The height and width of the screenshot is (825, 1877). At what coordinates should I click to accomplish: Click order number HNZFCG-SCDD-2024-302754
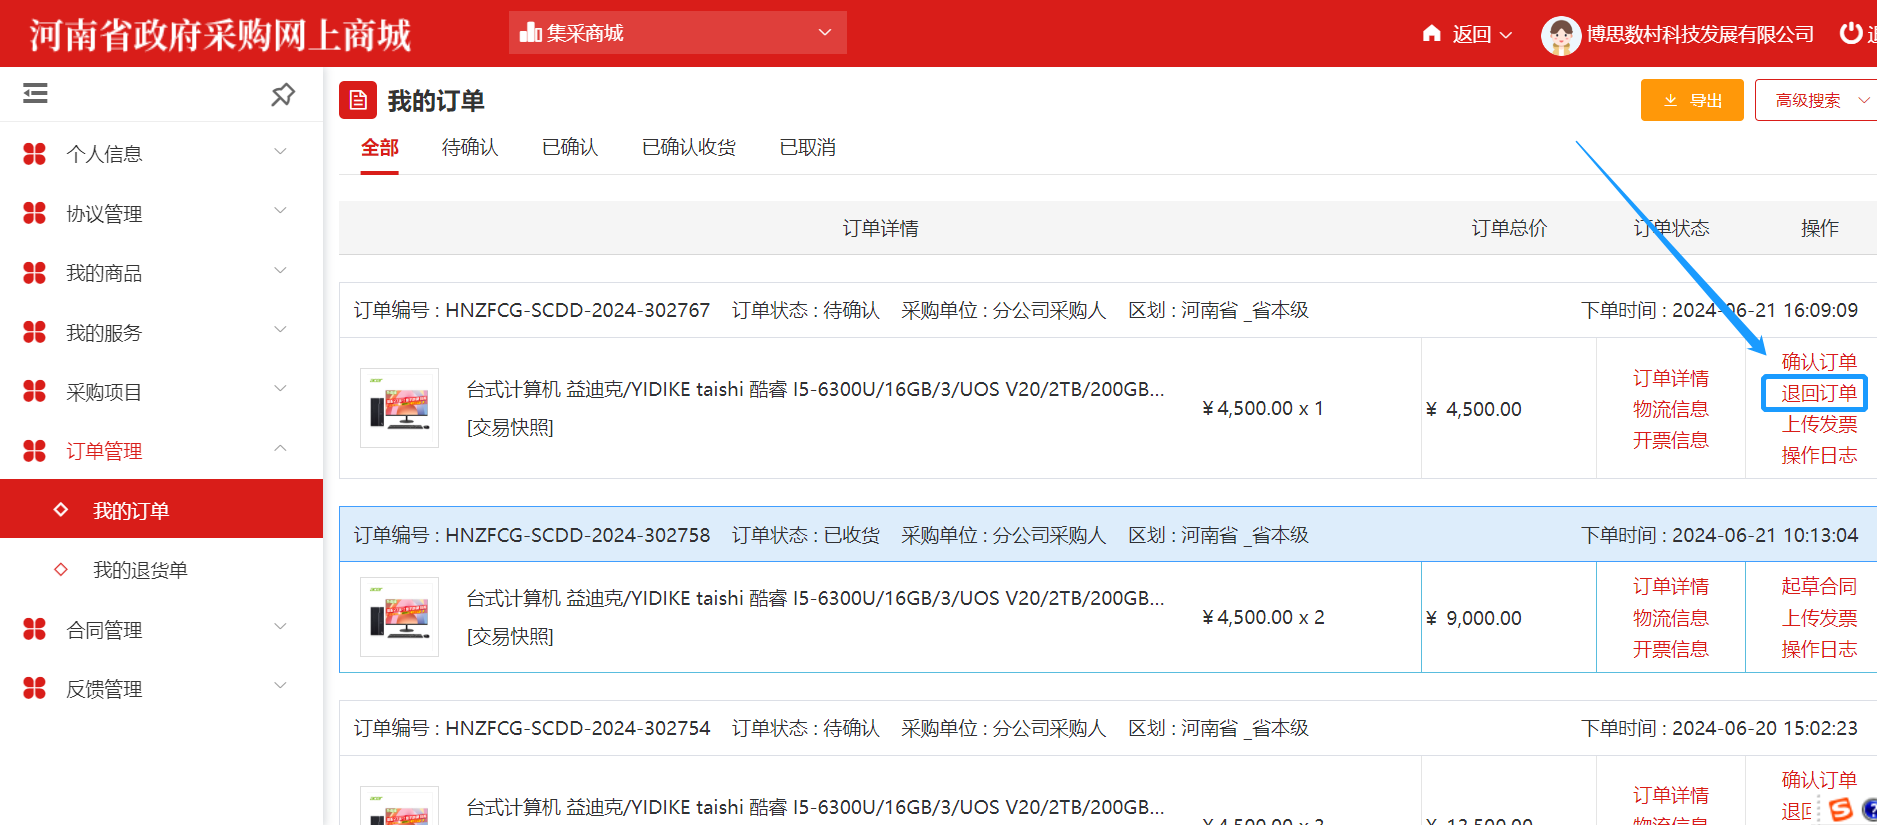pyautogui.click(x=577, y=728)
